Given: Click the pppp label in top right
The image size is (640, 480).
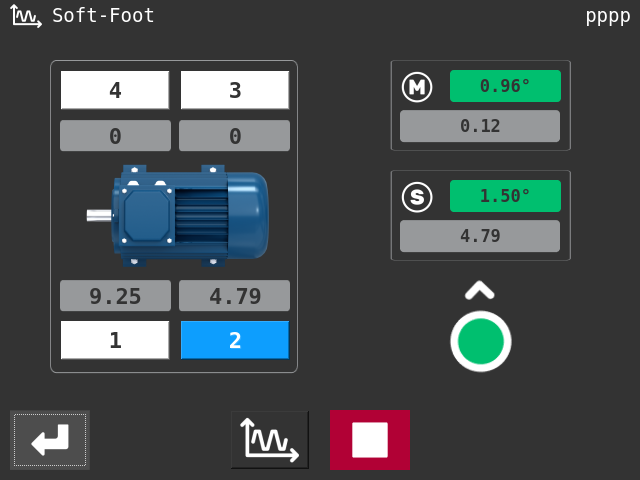Looking at the screenshot, I should [x=607, y=16].
